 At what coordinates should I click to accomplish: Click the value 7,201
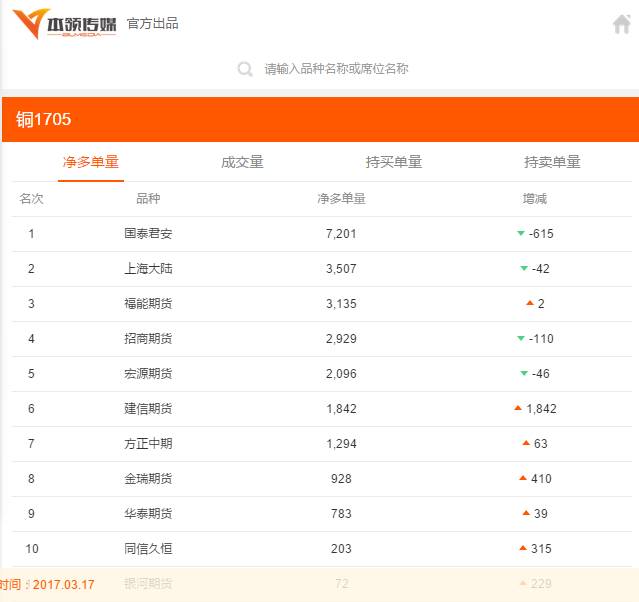pos(341,234)
